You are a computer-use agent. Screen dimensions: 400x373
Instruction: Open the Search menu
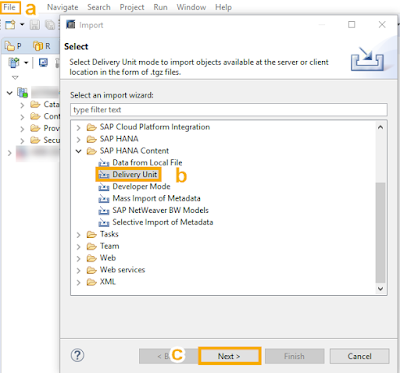point(99,7)
